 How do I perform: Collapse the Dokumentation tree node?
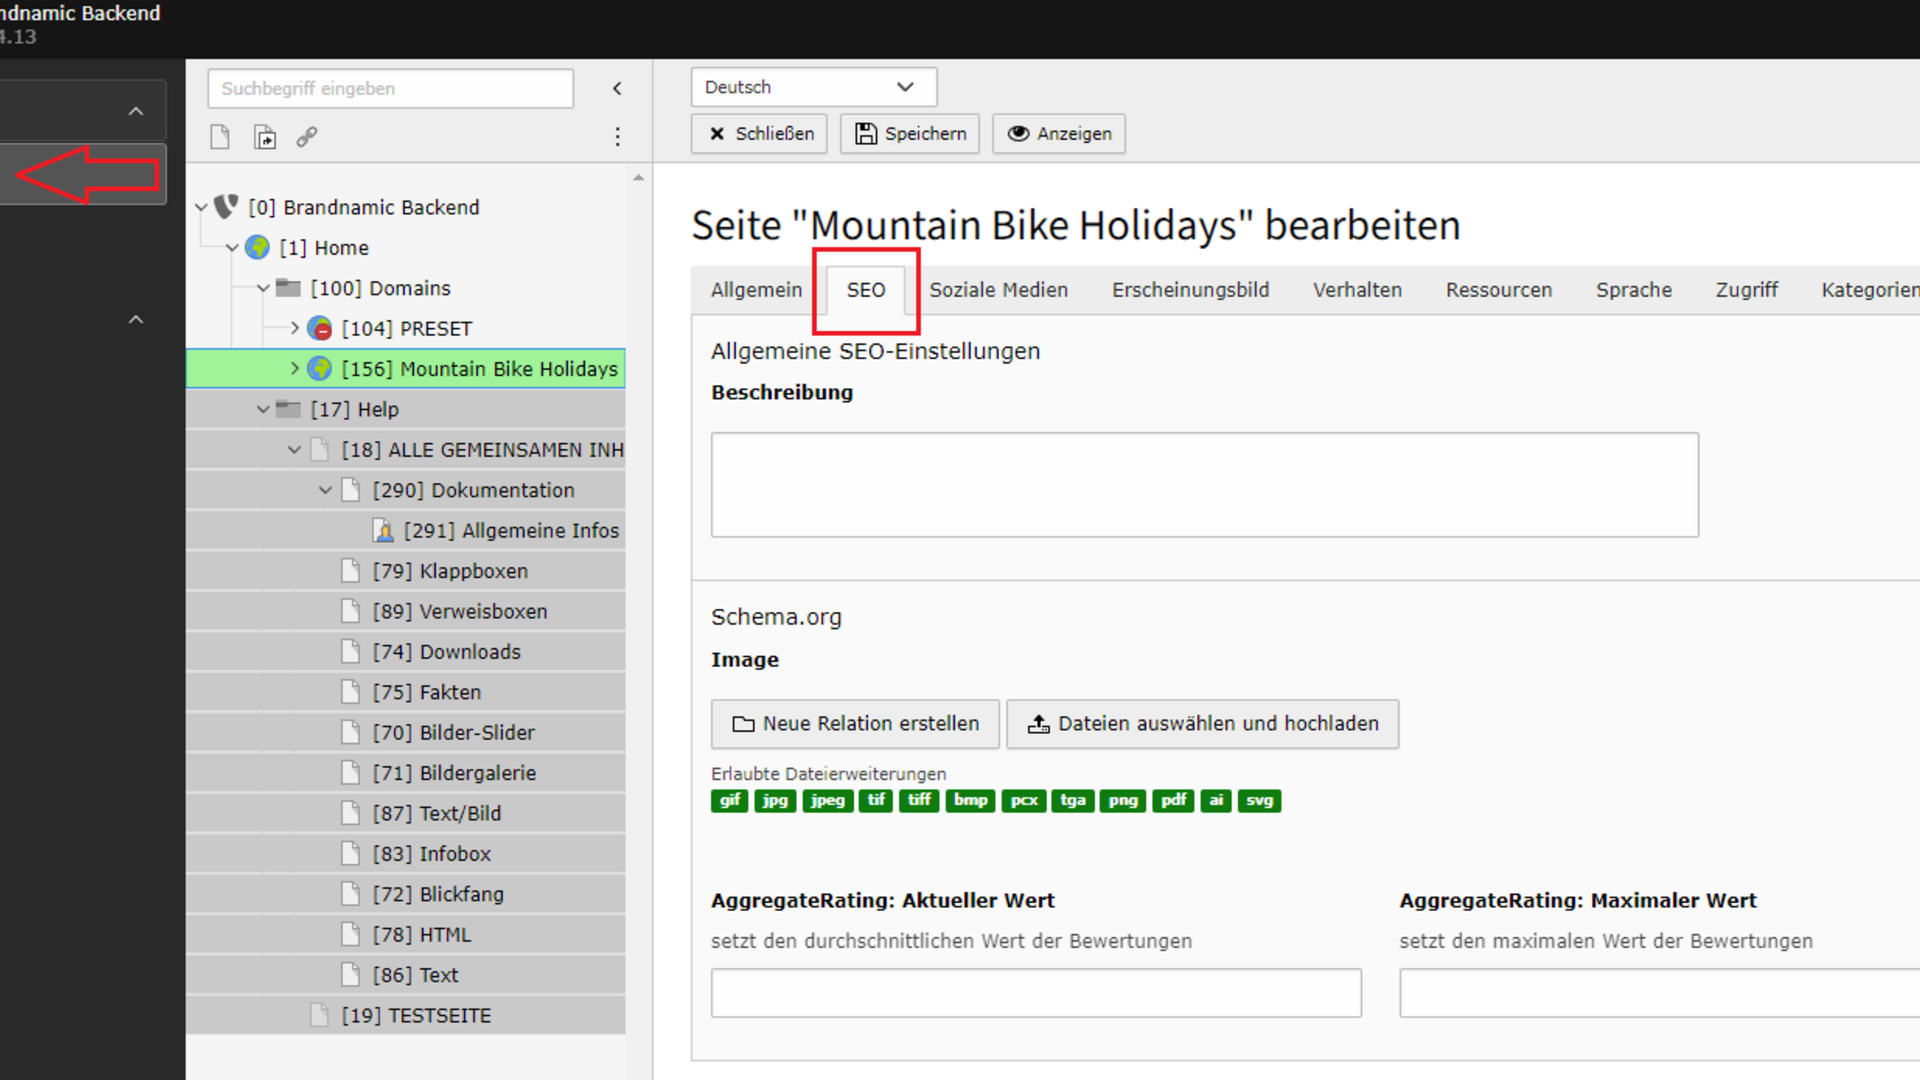[x=325, y=490]
